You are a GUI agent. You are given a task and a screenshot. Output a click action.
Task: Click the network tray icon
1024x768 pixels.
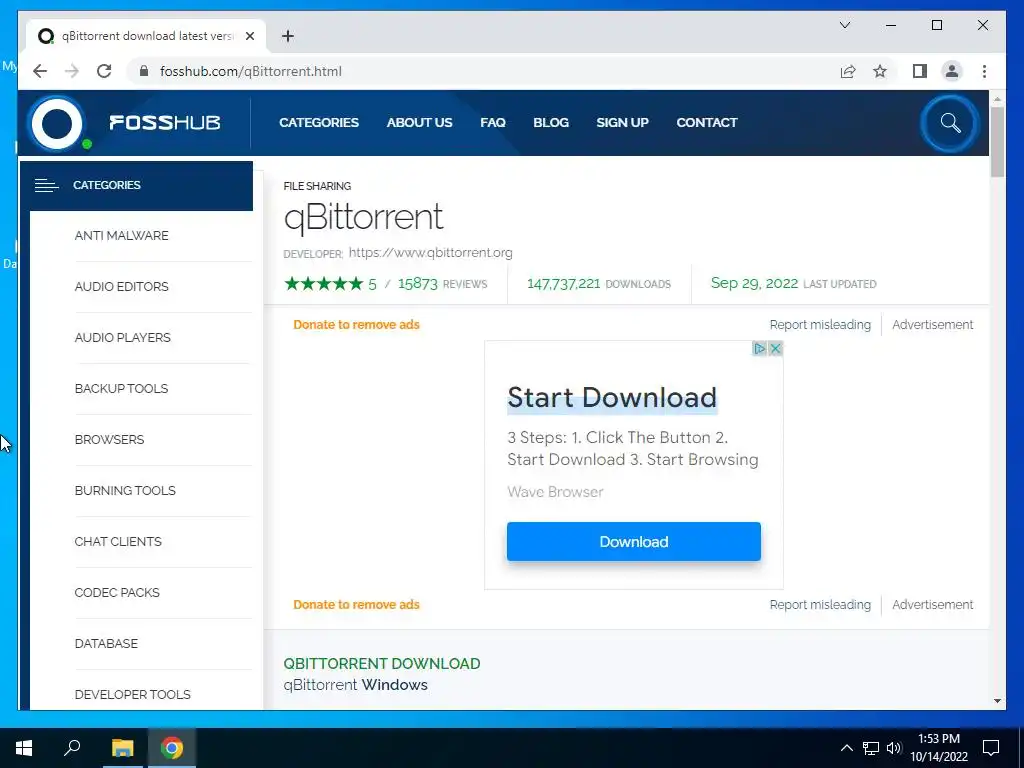tap(871, 748)
